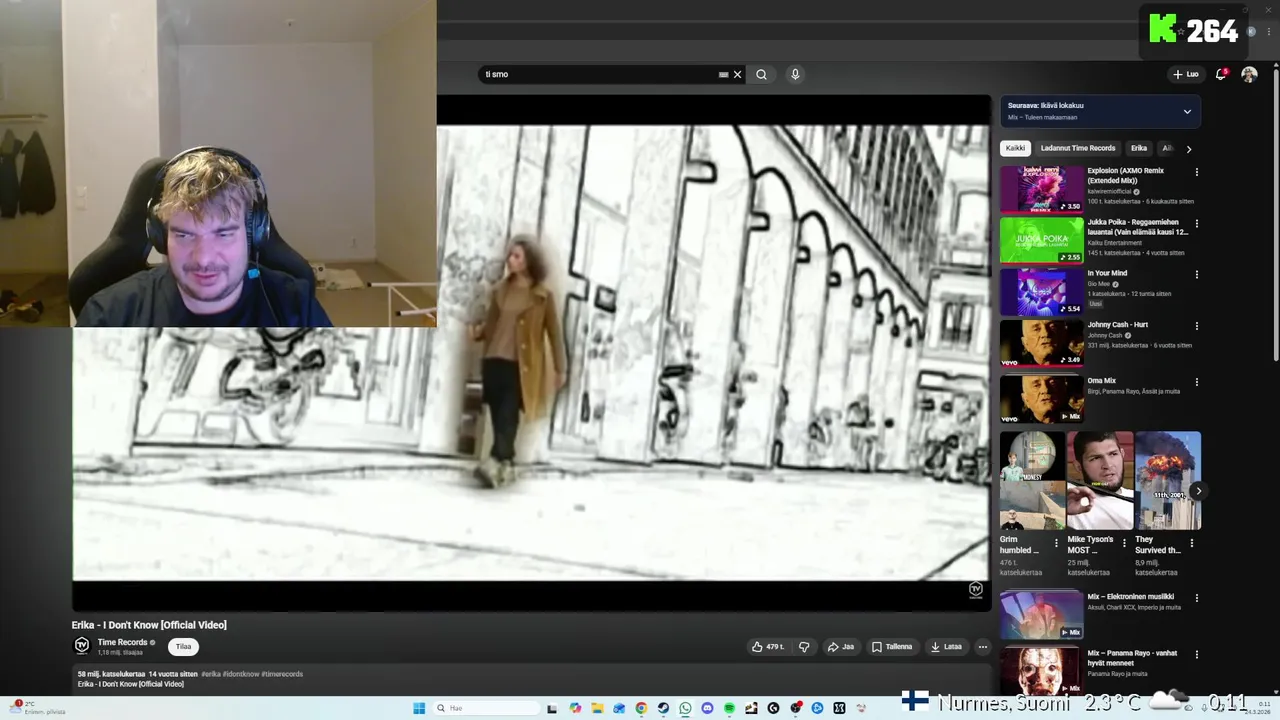The width and height of the screenshot is (1280, 720).
Task: Click the #timerecords hashtag
Action: 282,674
